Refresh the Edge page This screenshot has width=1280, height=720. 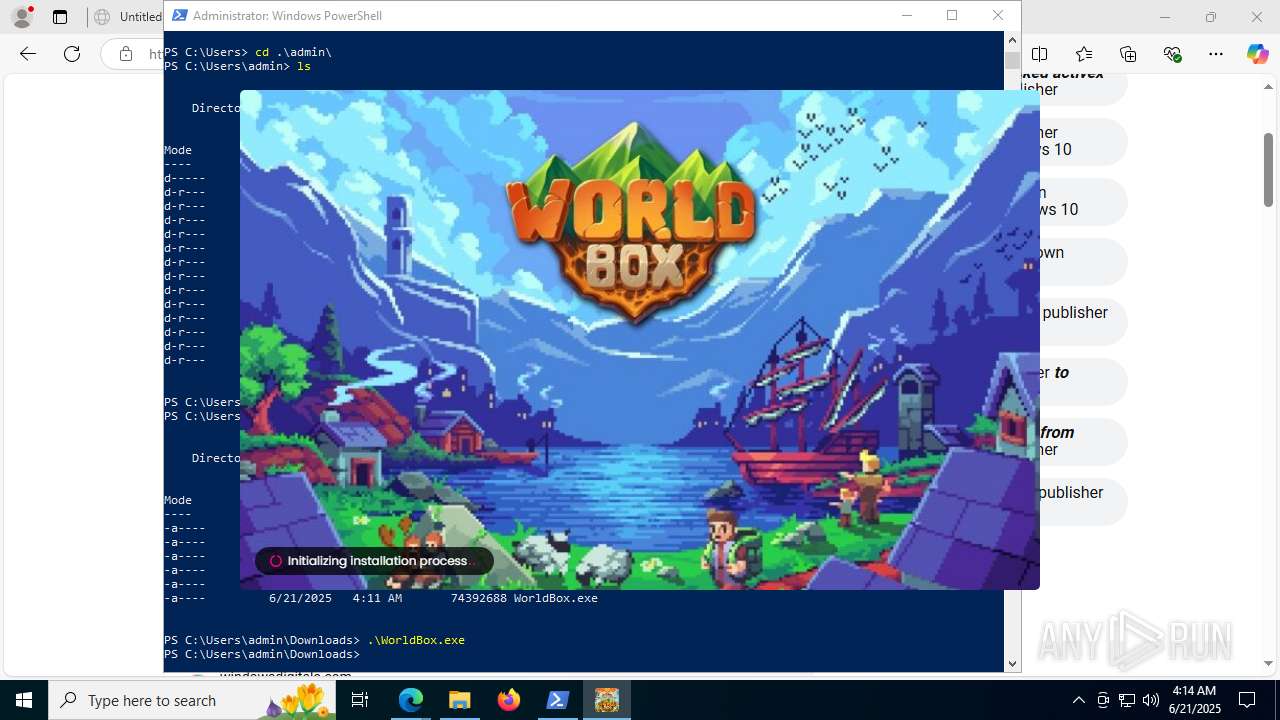coord(72,54)
